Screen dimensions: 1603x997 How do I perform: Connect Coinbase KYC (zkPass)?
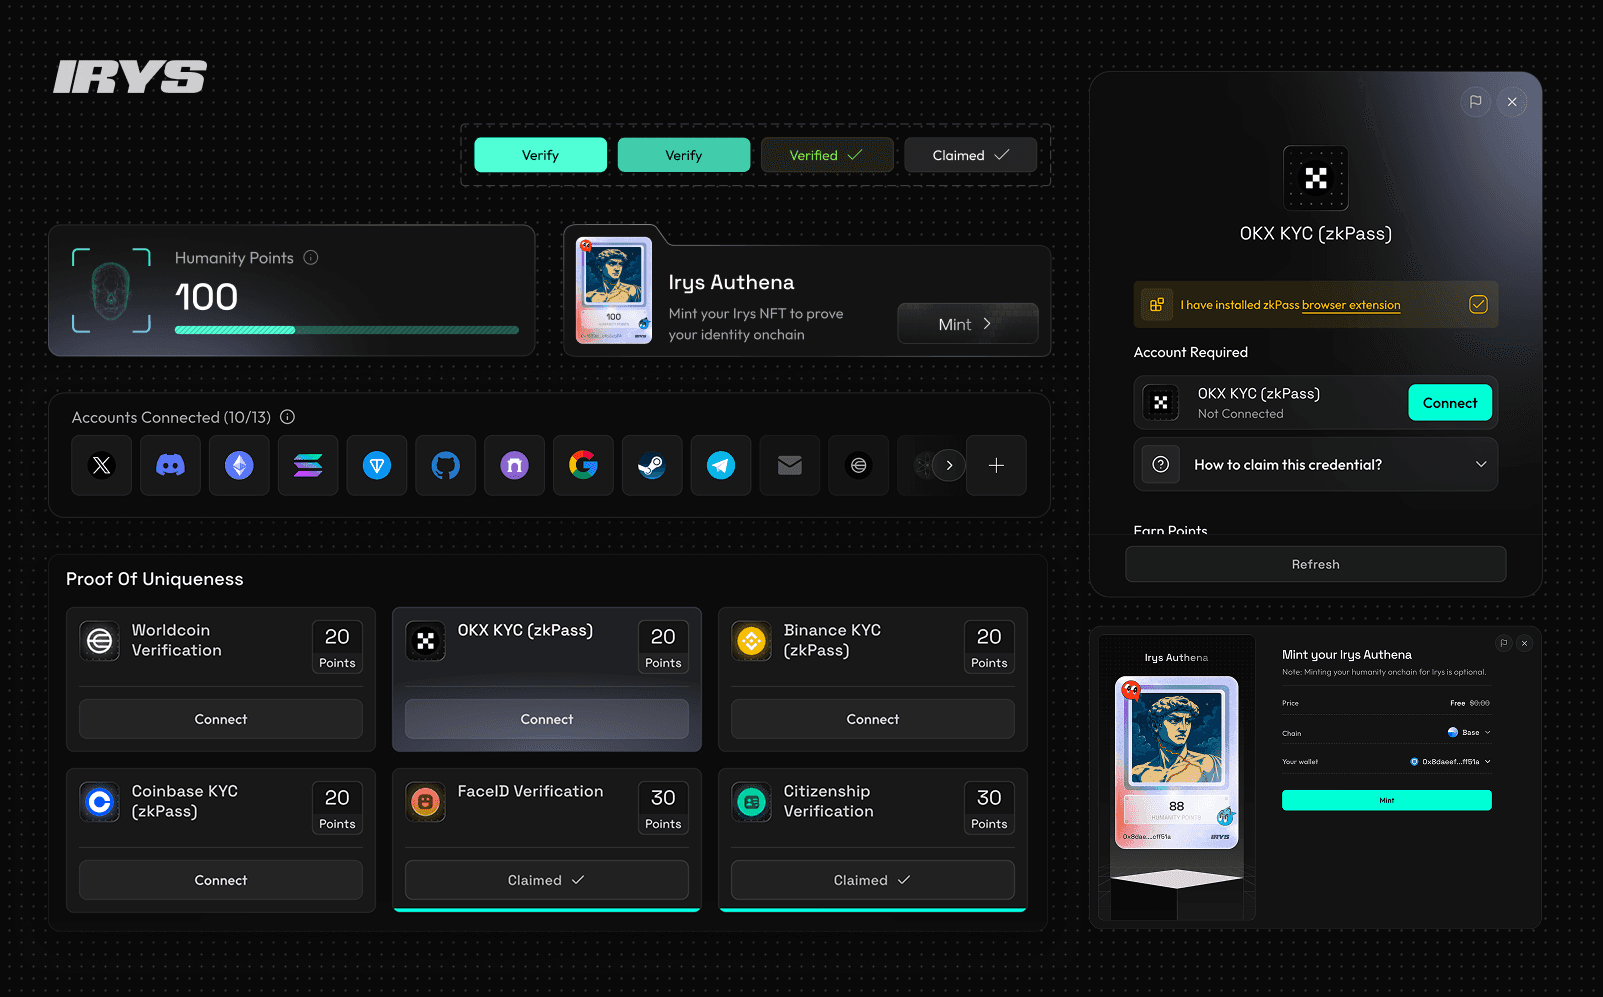point(221,880)
